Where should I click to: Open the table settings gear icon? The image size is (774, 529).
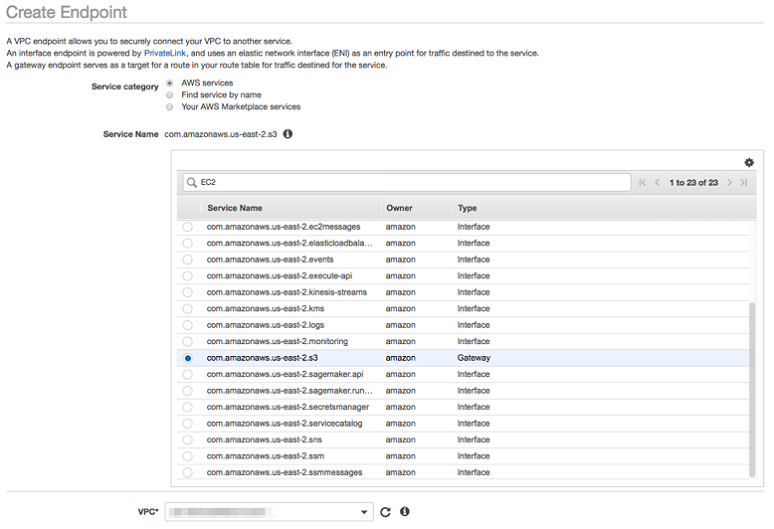[749, 162]
